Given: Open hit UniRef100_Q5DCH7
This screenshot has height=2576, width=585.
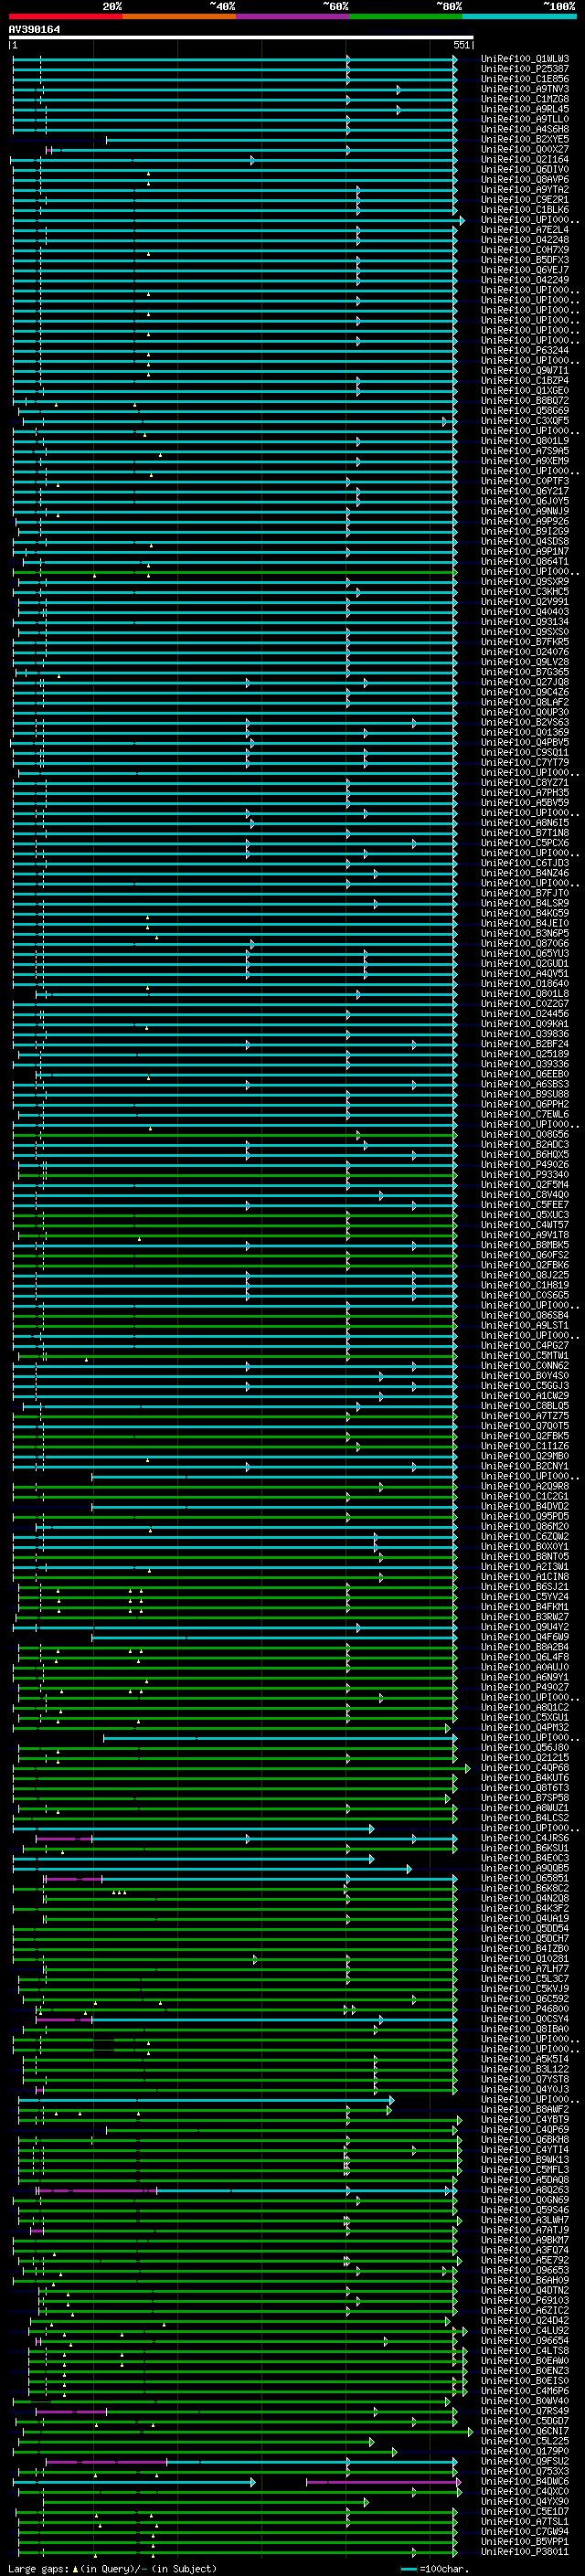Looking at the screenshot, I should tap(525, 1938).
